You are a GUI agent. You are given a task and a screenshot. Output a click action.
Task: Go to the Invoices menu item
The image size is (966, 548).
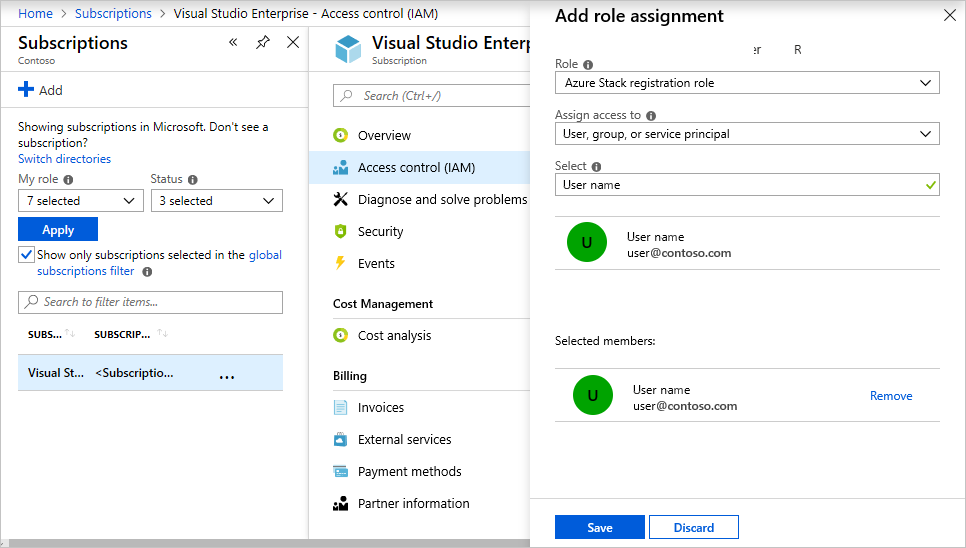[x=380, y=408]
